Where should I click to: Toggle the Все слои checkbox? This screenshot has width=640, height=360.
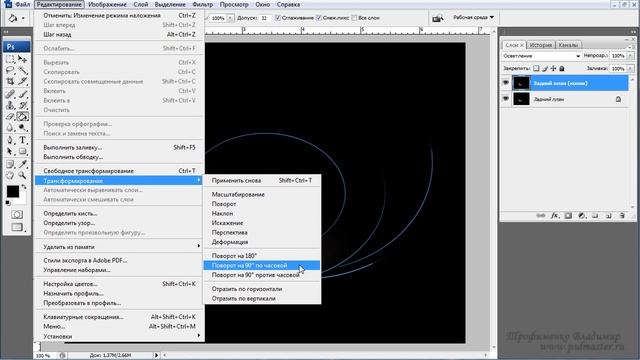[x=354, y=18]
